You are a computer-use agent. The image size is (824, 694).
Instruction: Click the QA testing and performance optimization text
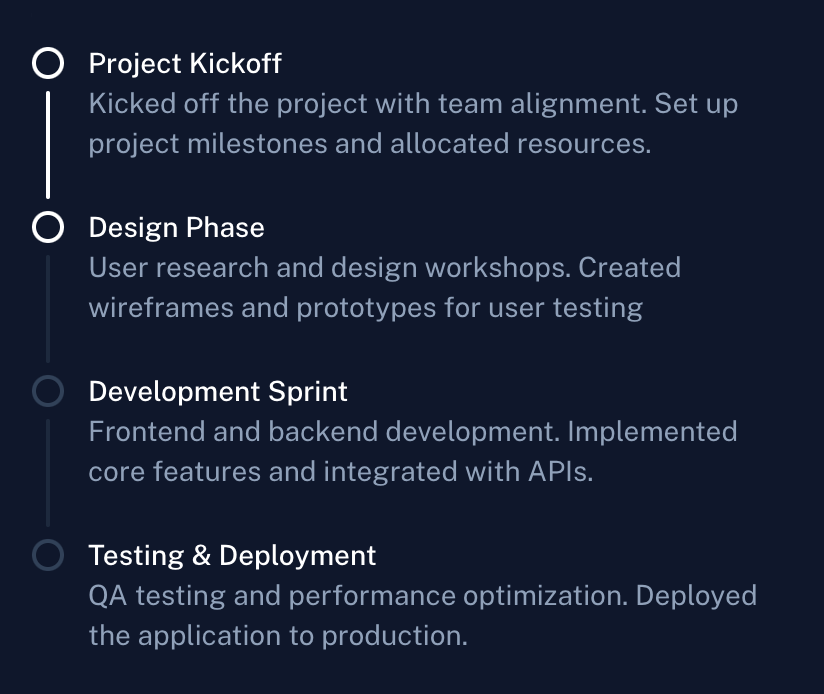pyautogui.click(x=358, y=596)
